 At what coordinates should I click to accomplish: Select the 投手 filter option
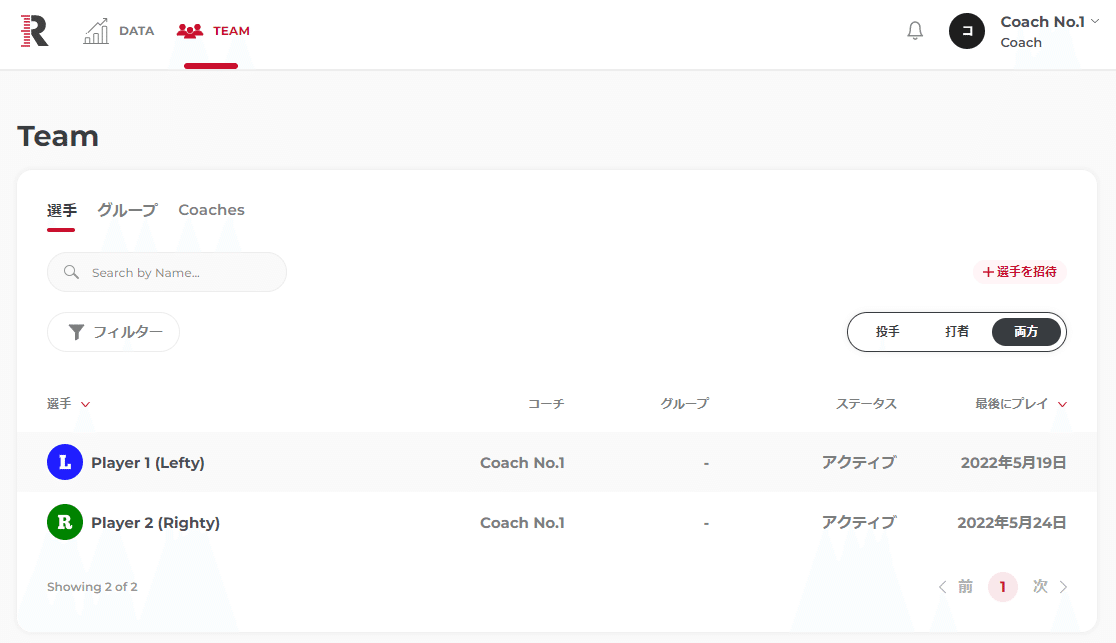click(888, 331)
